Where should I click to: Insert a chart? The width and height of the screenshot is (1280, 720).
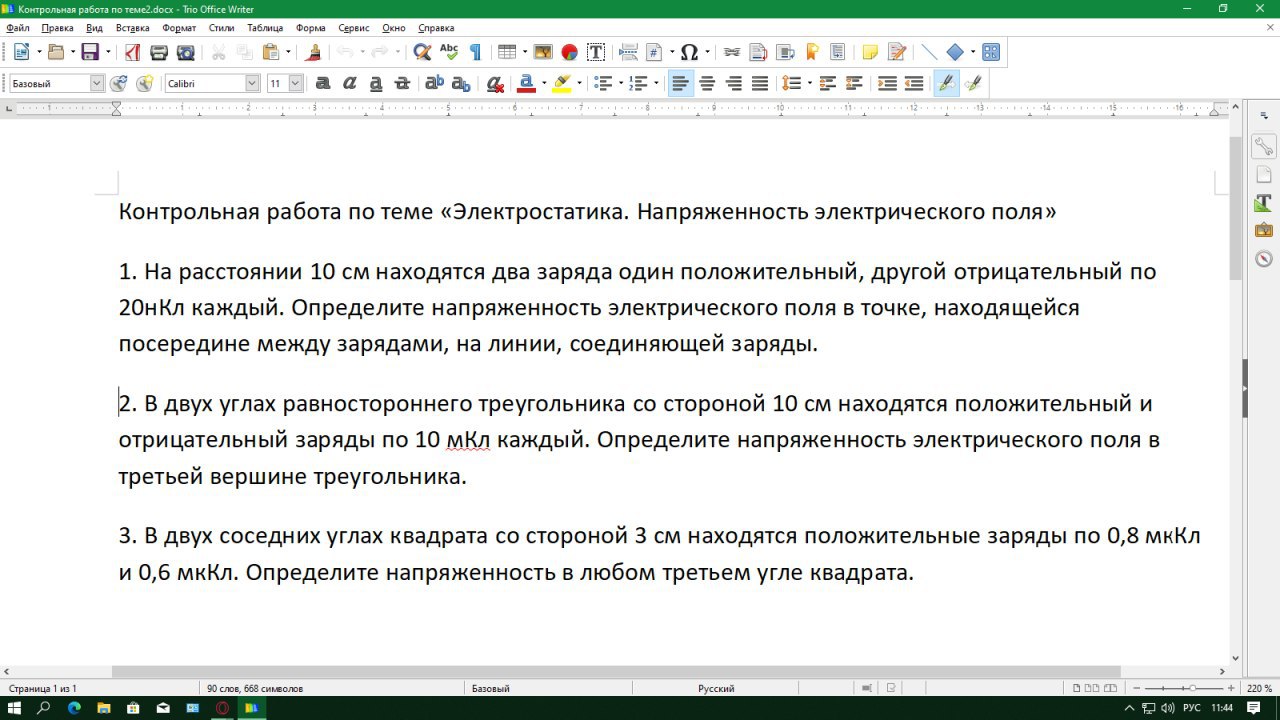pyautogui.click(x=569, y=52)
